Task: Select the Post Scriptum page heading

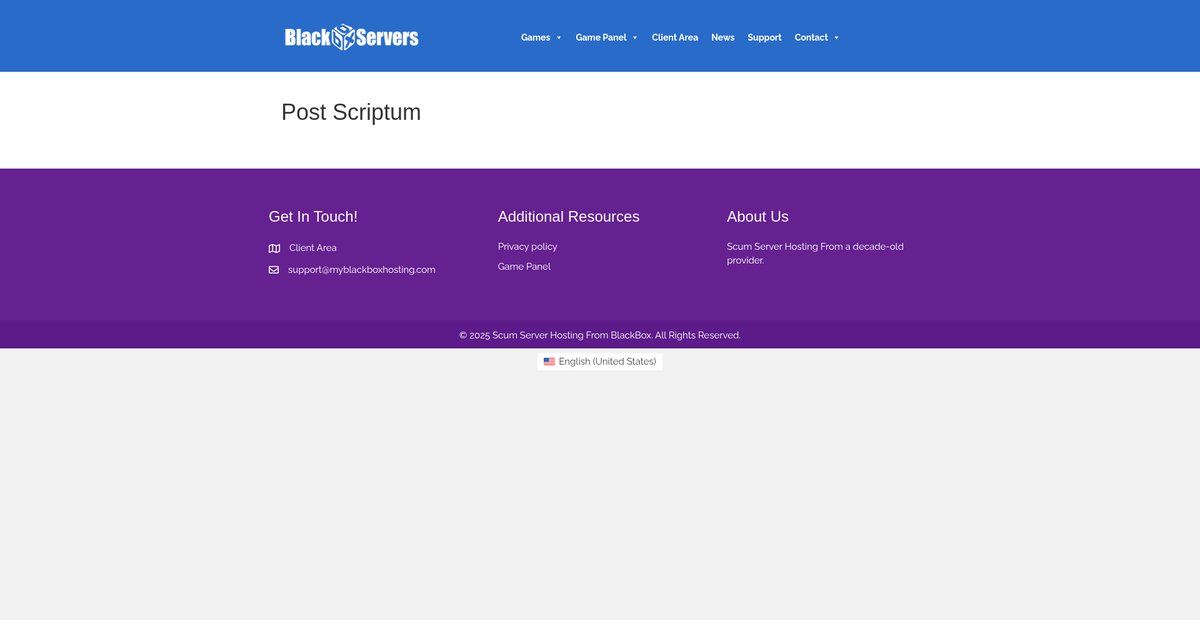Action: click(351, 112)
